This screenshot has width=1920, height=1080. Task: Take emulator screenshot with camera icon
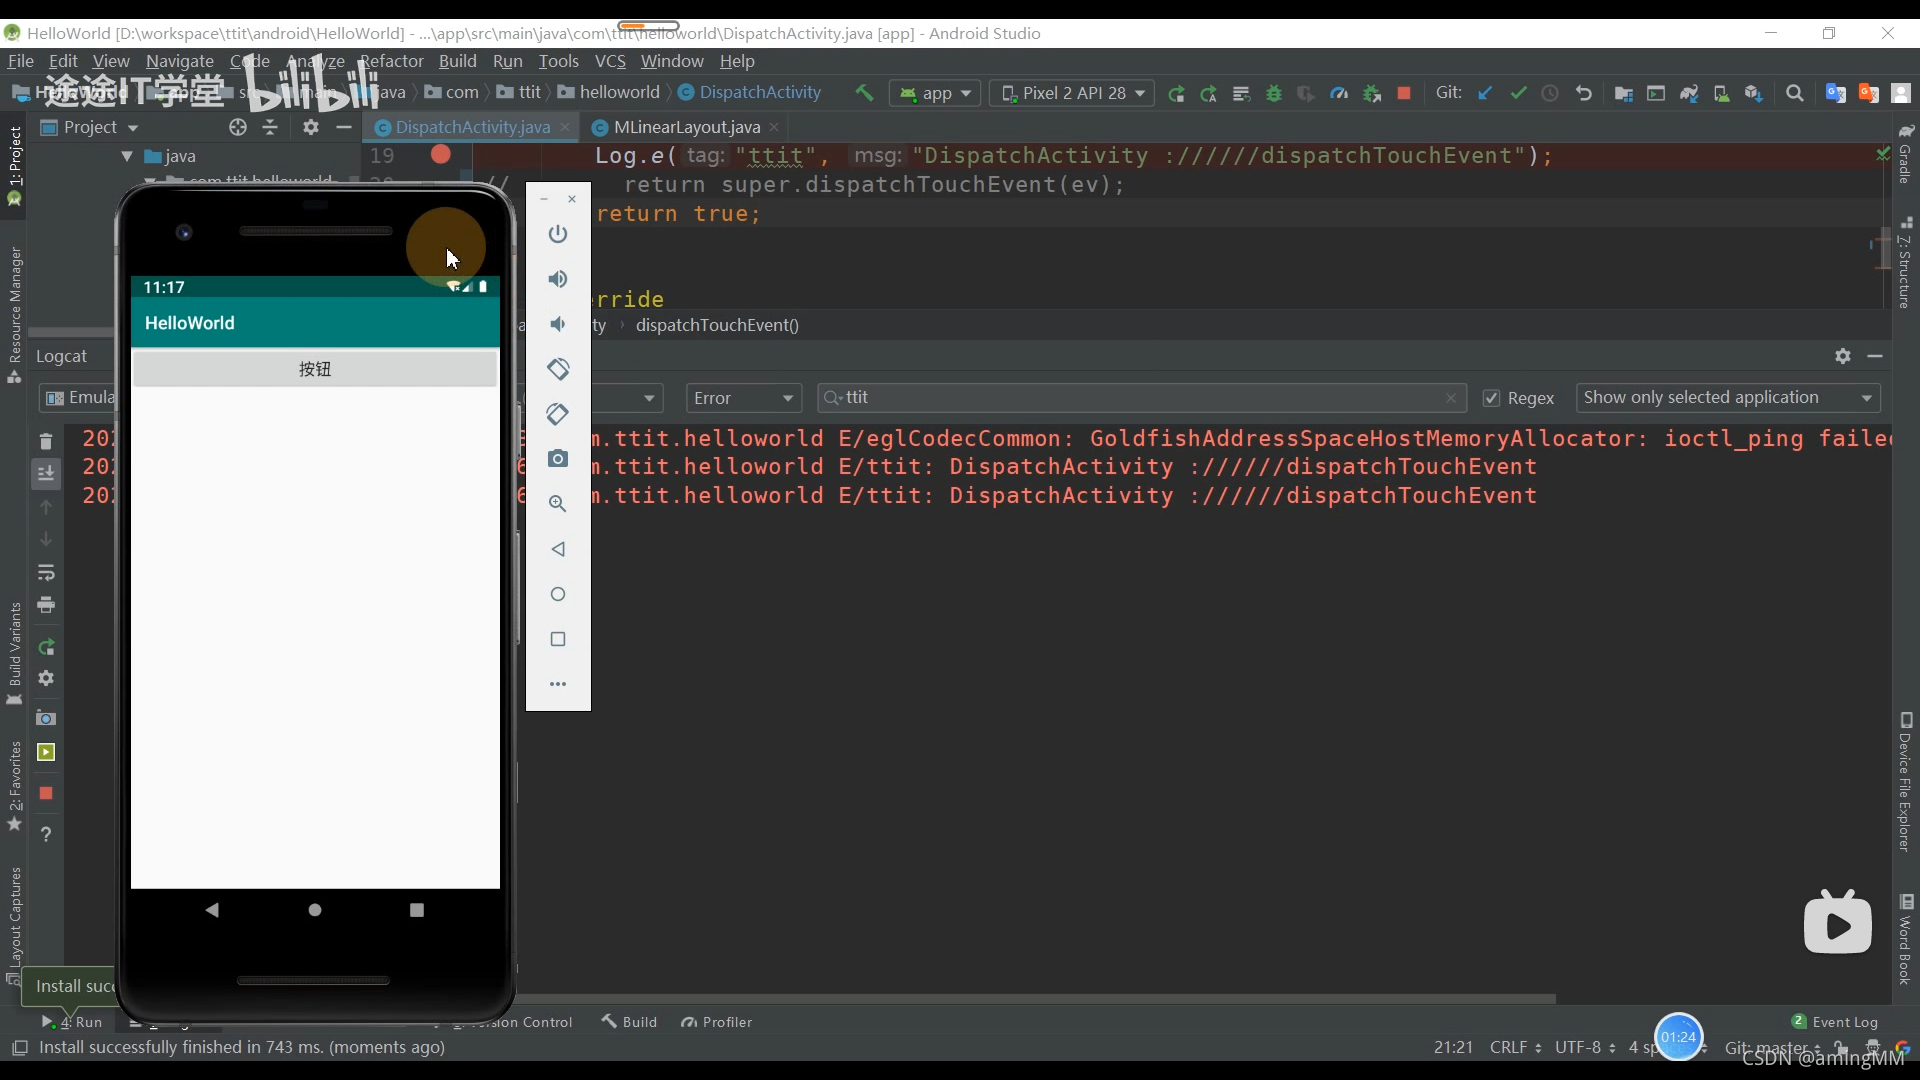(x=558, y=459)
